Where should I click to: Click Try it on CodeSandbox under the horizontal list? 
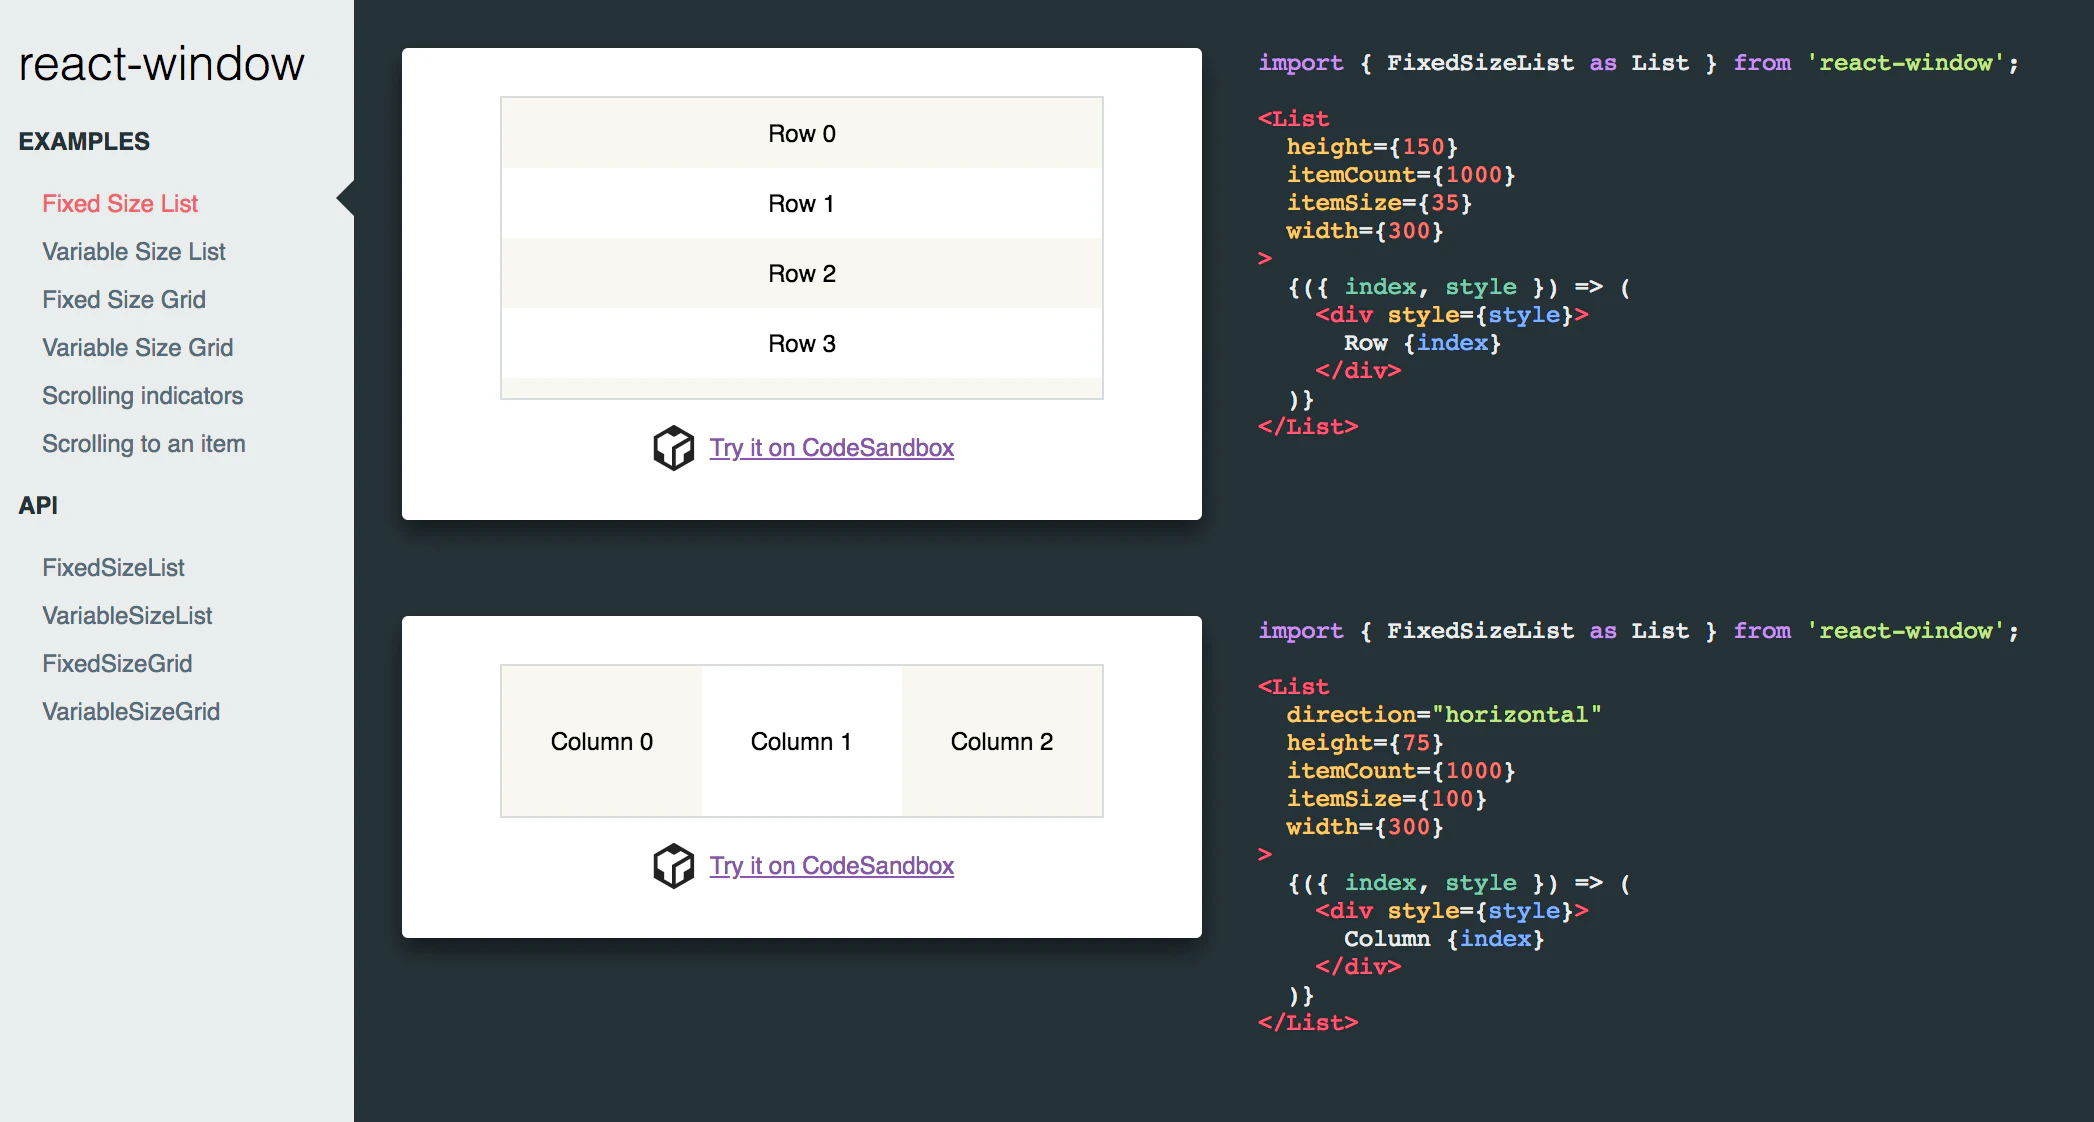pyautogui.click(x=831, y=865)
